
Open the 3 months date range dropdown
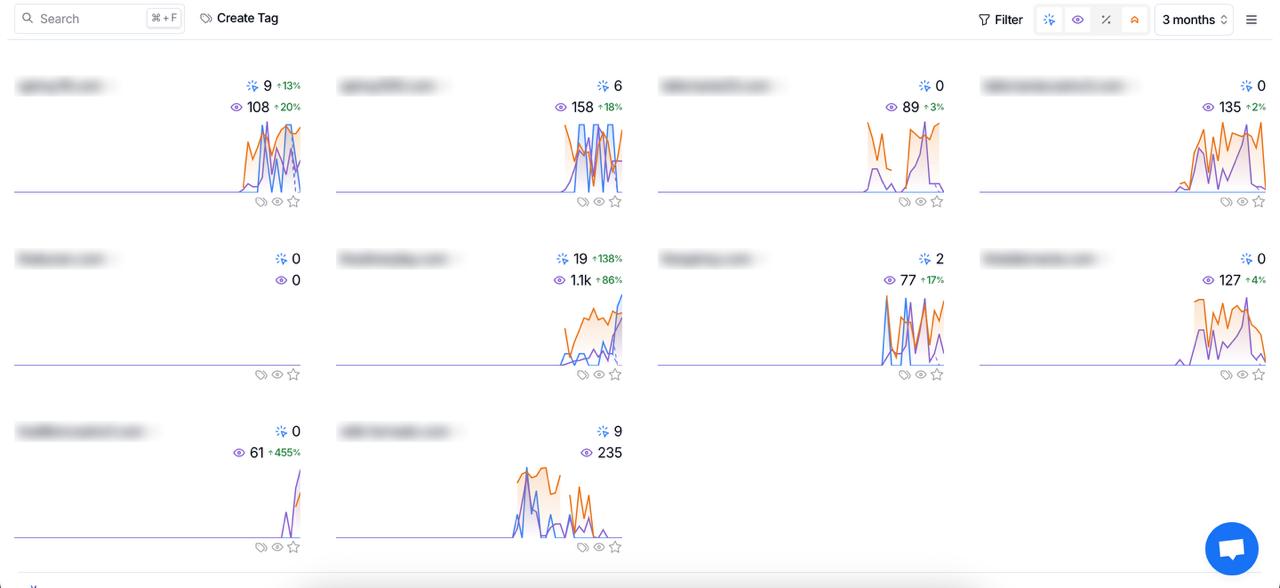tap(1193, 20)
